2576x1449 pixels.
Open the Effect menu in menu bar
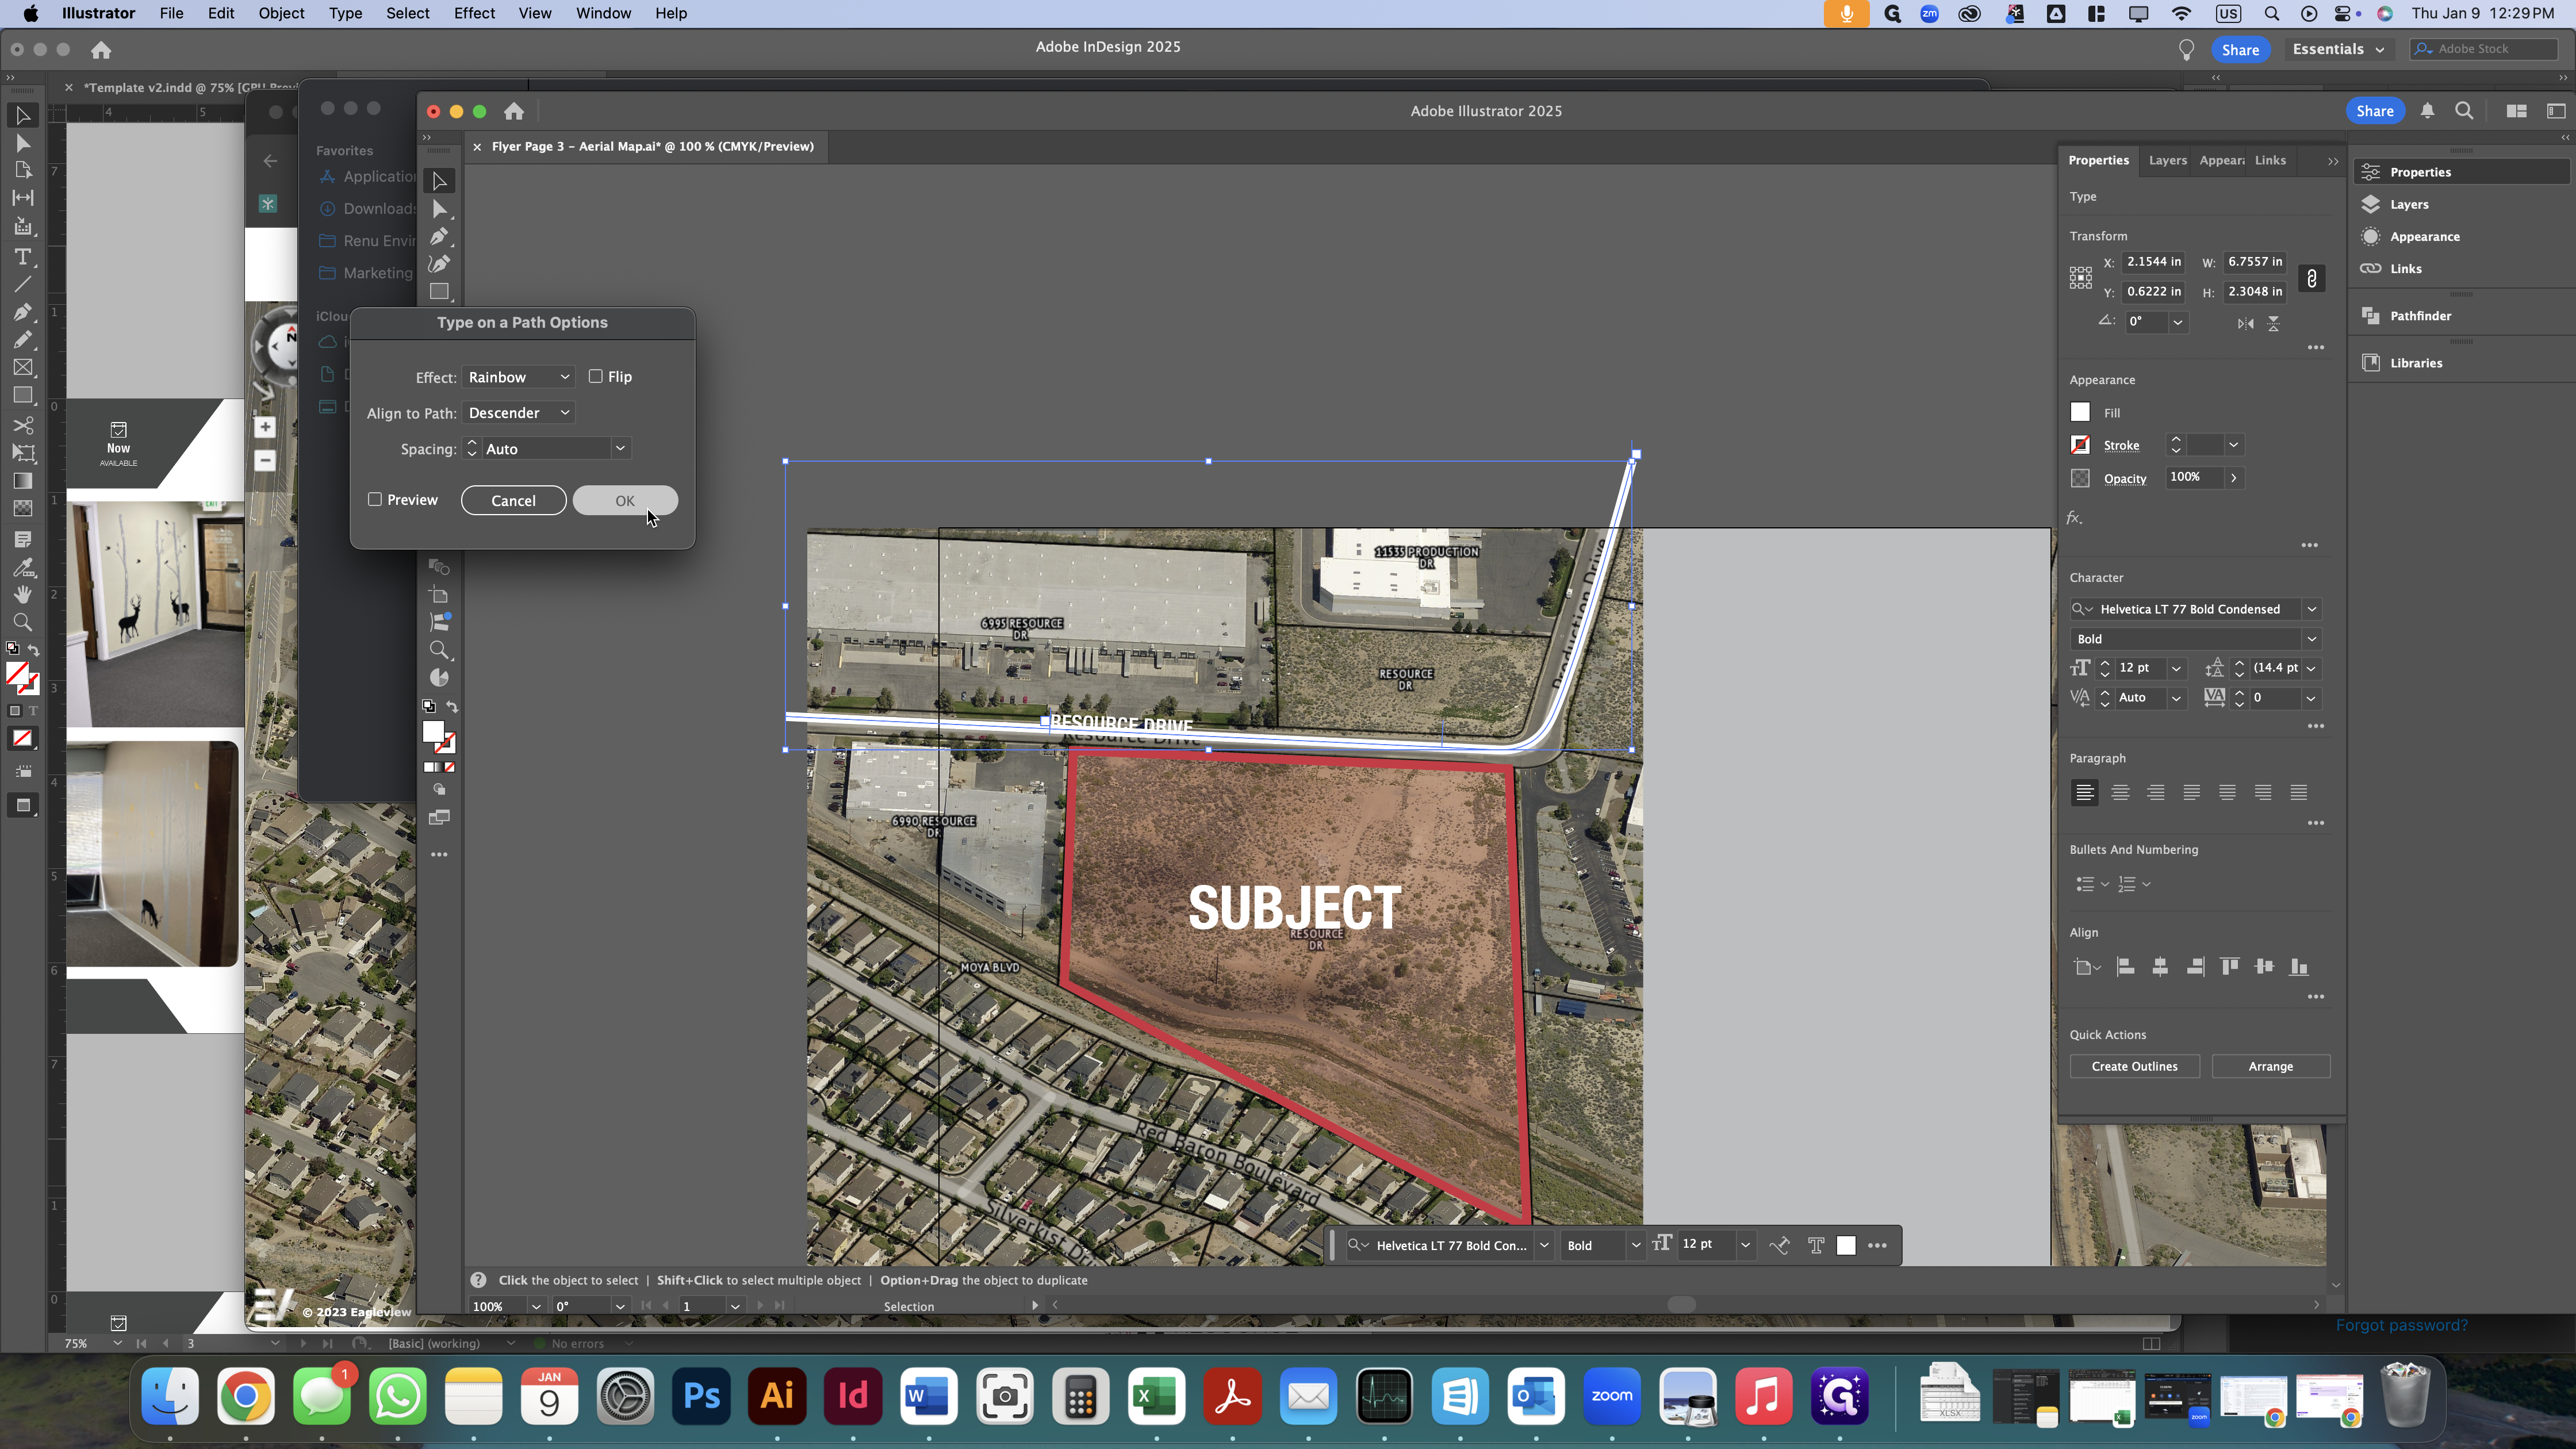[474, 13]
